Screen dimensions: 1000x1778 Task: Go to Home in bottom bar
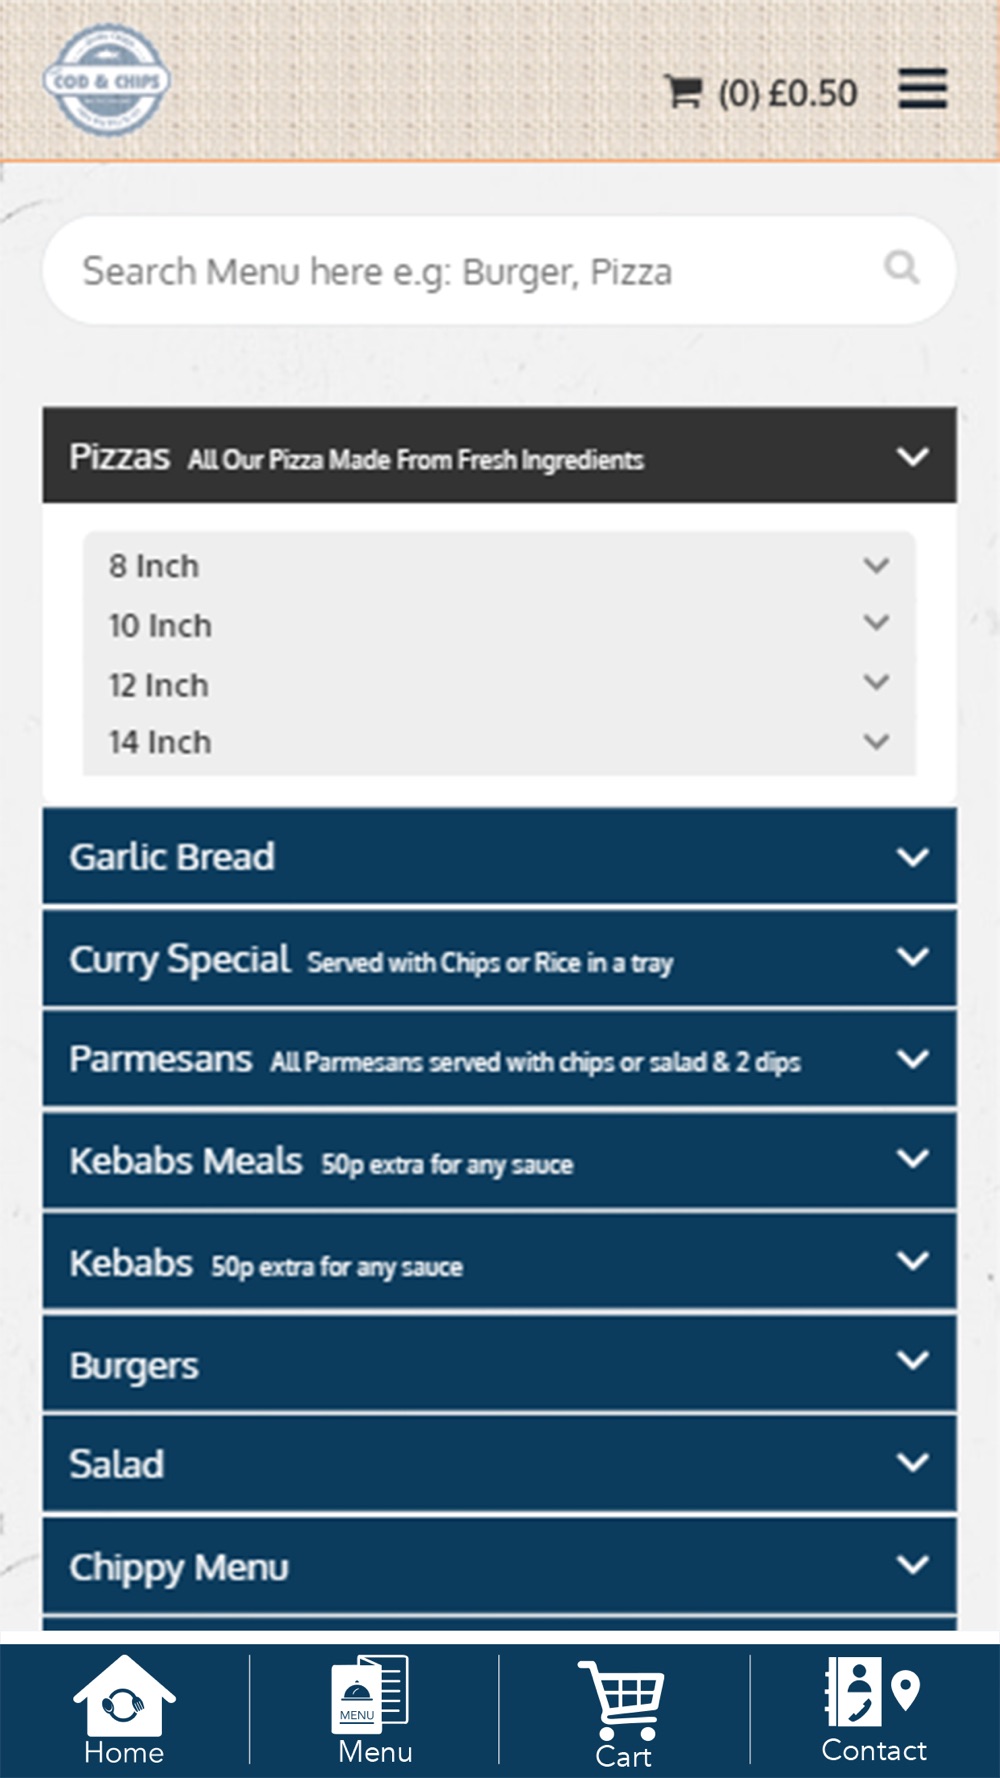click(x=124, y=1711)
